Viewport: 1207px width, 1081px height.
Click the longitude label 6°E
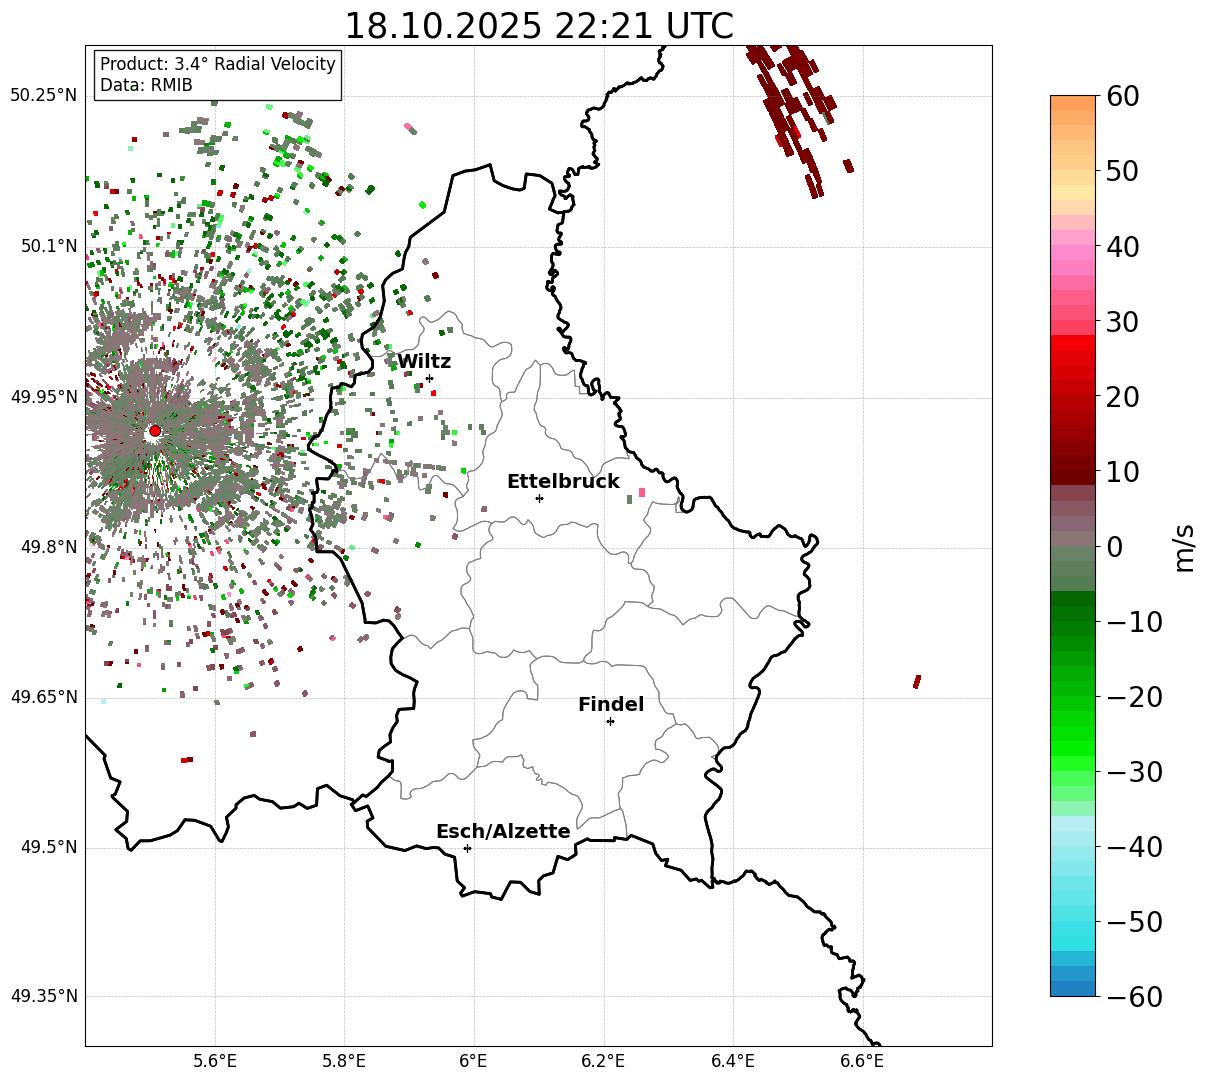point(474,1061)
